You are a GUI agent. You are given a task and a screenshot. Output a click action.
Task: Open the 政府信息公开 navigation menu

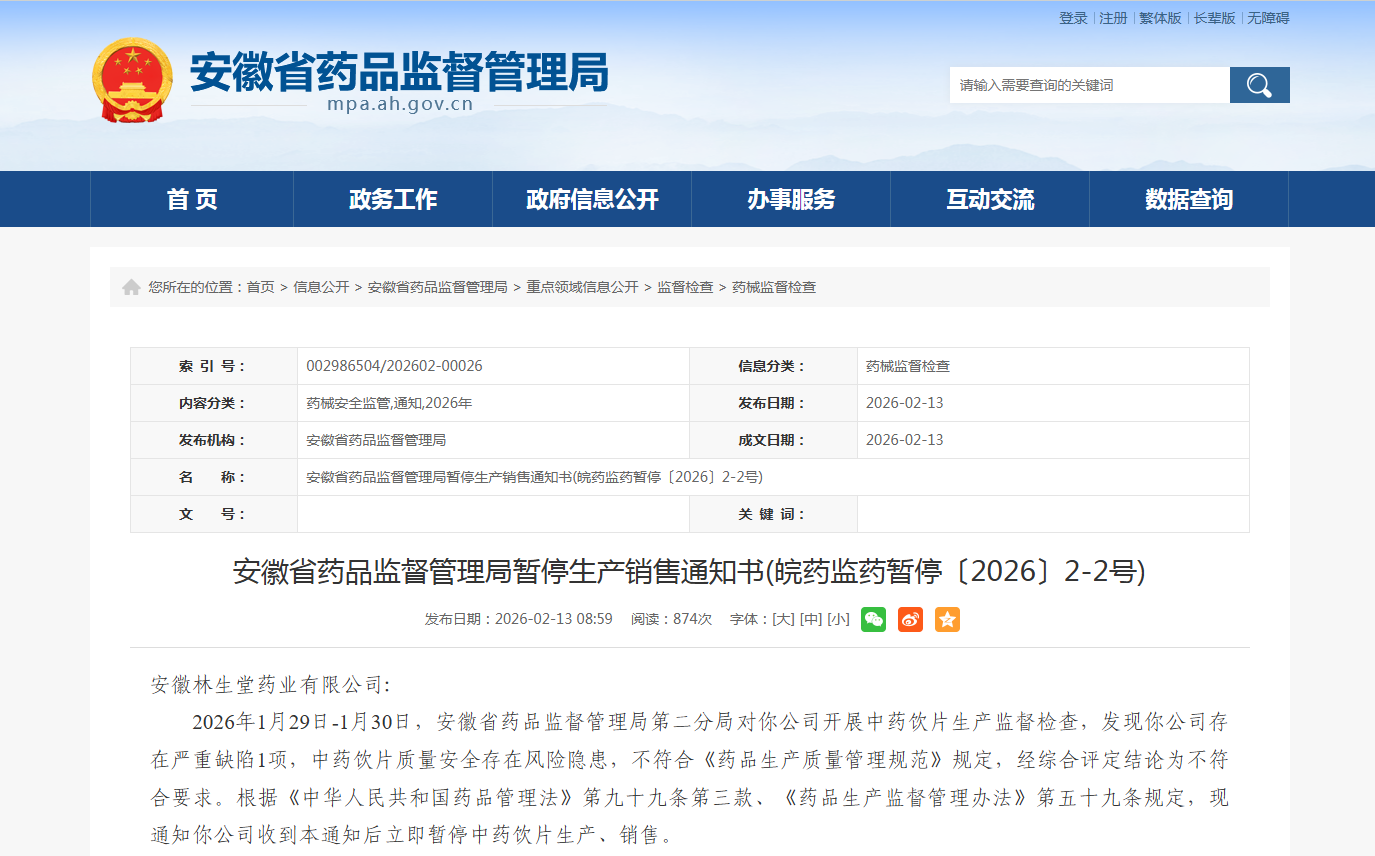click(592, 199)
